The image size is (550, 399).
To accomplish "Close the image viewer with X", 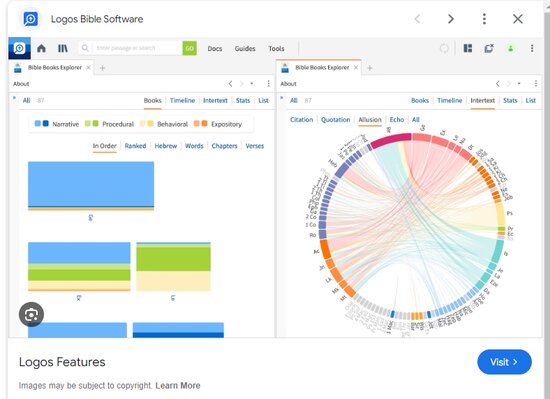I will click(518, 19).
